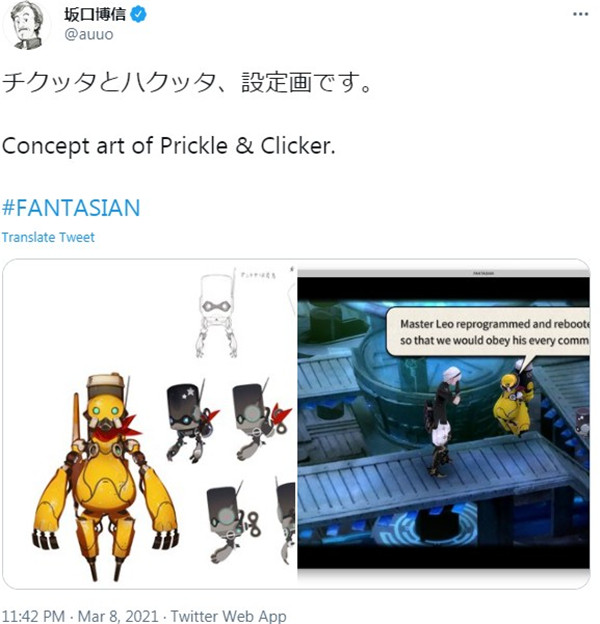Screen dimensions: 600x624
Task: Click the yellow Prickle robot illustration
Action: click(106, 477)
